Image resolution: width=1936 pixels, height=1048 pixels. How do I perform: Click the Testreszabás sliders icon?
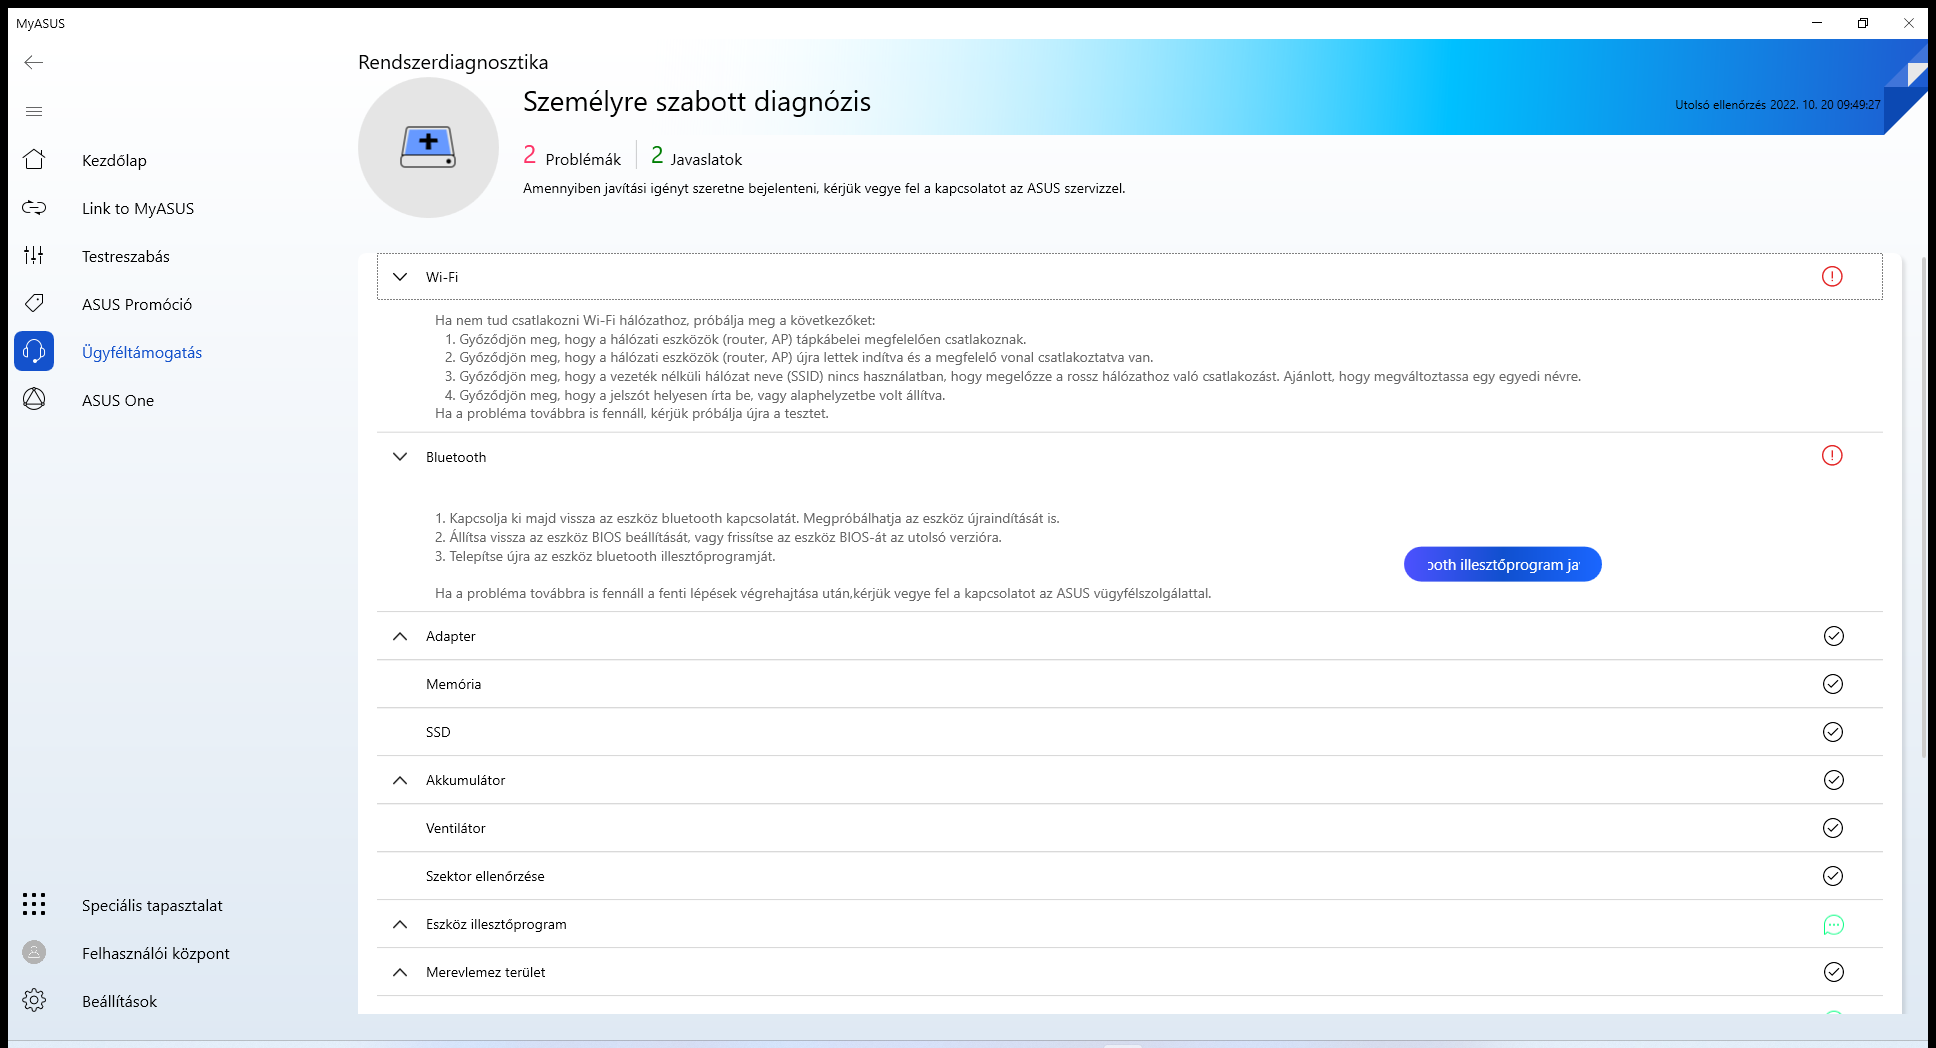34,255
